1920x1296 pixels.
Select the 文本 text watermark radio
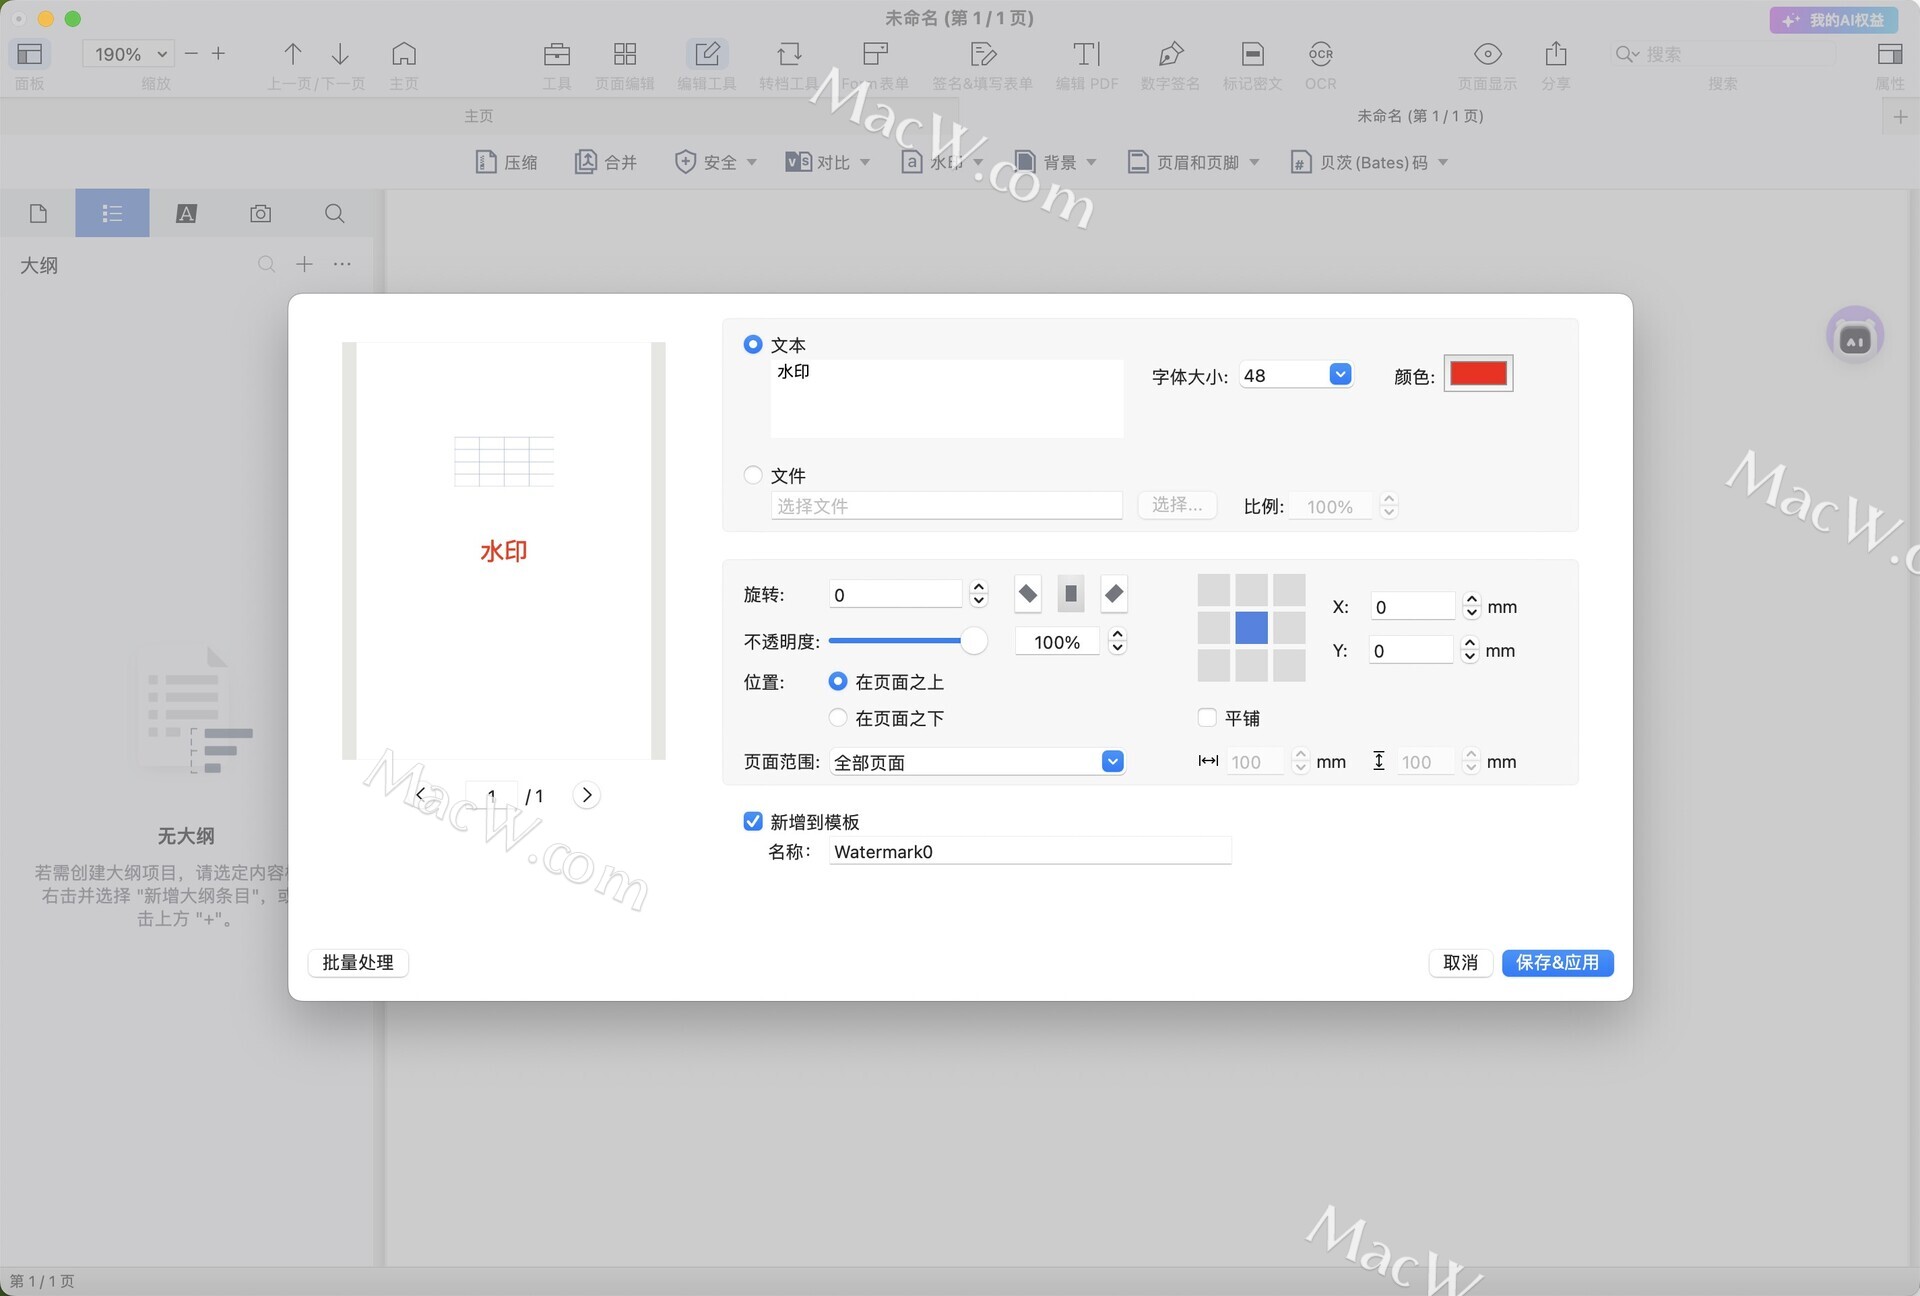coord(753,344)
